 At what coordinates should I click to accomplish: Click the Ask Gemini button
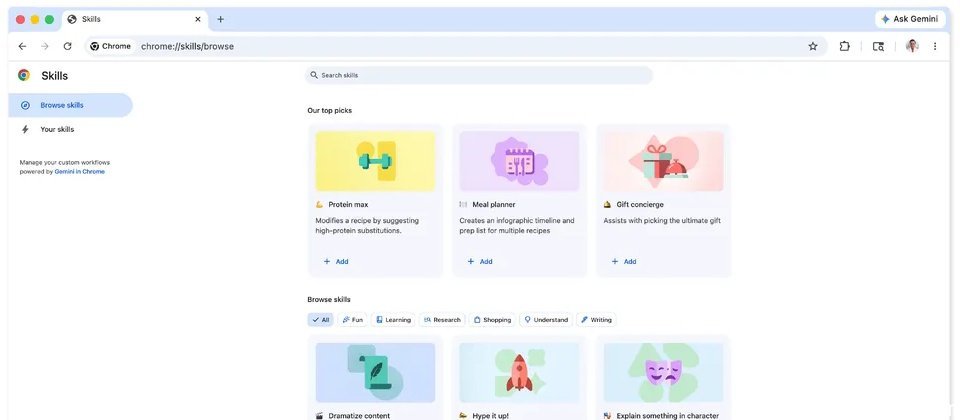click(909, 19)
